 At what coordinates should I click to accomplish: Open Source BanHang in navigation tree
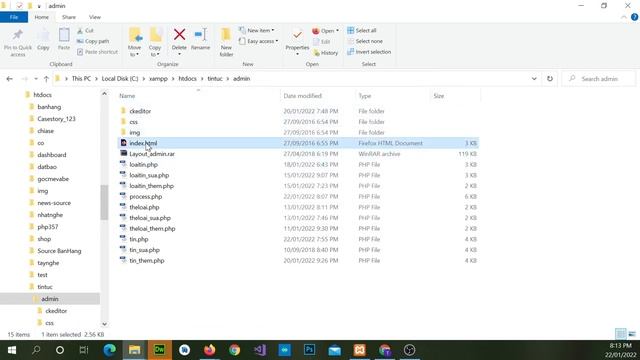pos(59,251)
